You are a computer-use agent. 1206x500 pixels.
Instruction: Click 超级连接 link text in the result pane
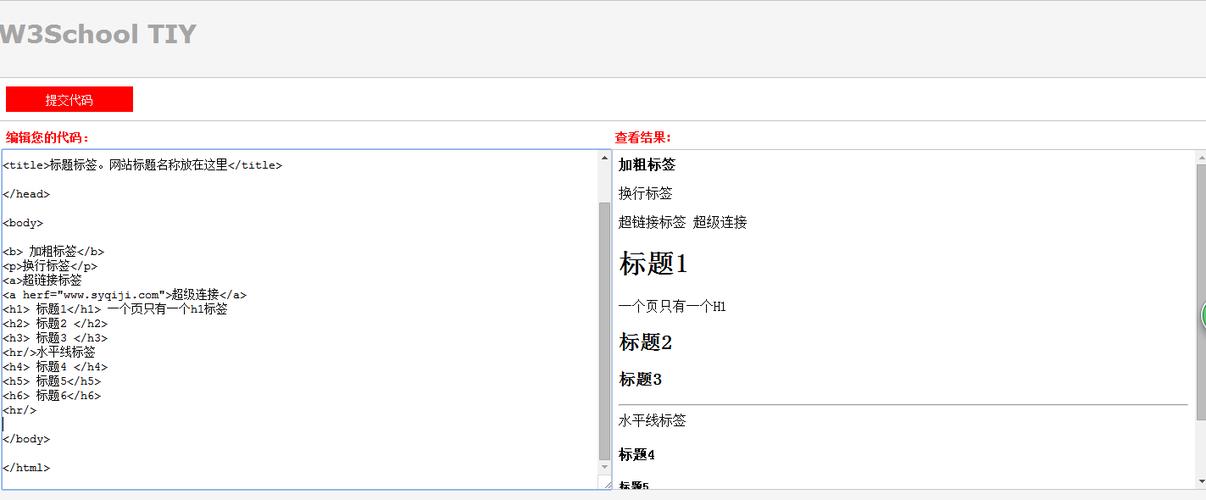(720, 222)
